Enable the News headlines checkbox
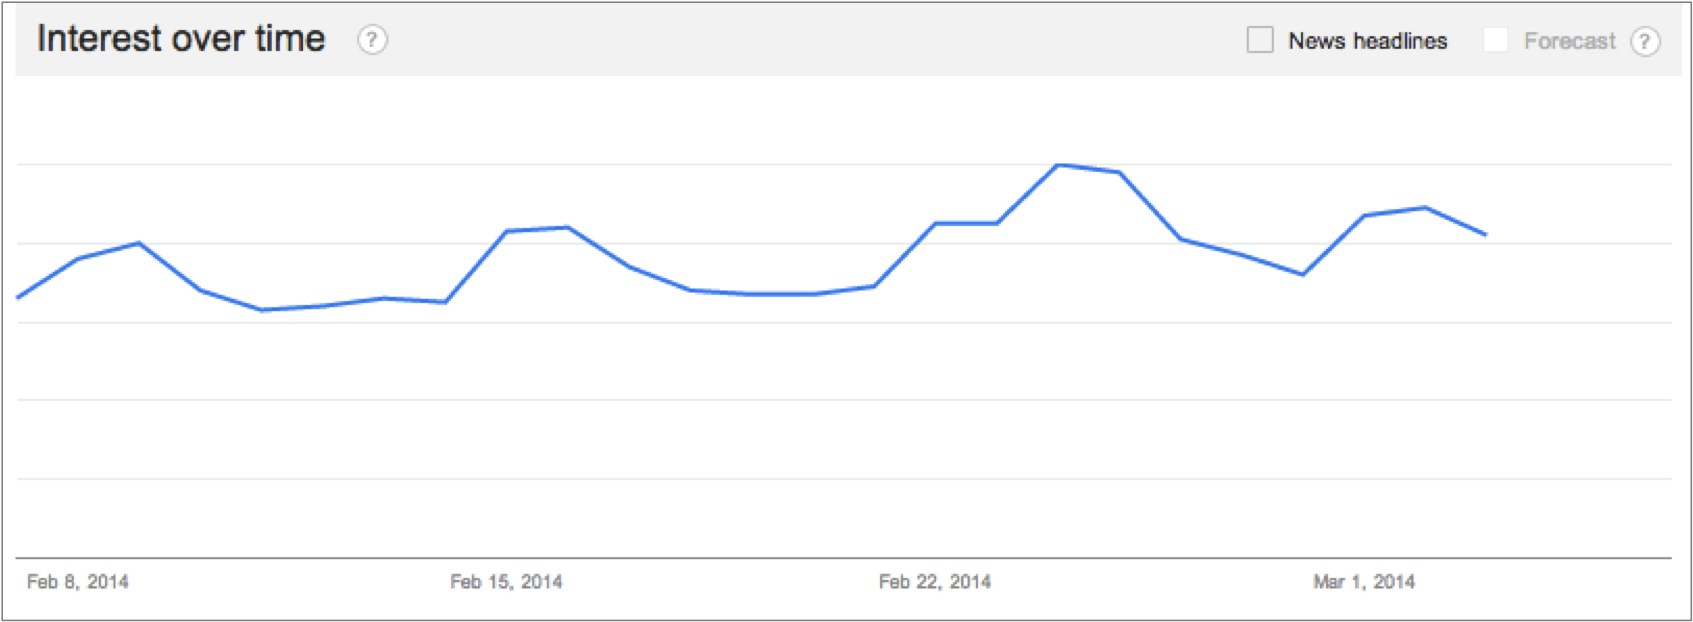The height and width of the screenshot is (622, 1693). coord(1260,40)
